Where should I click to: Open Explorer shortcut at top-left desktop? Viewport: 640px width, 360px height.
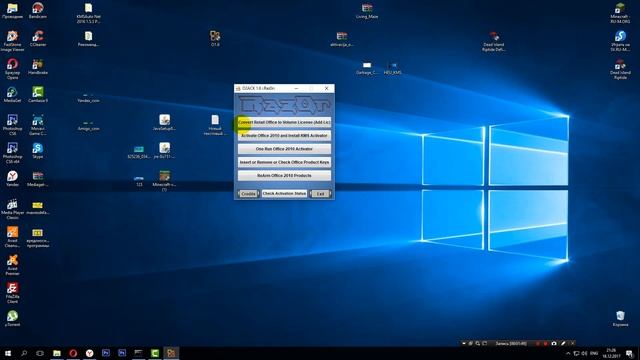point(12,10)
